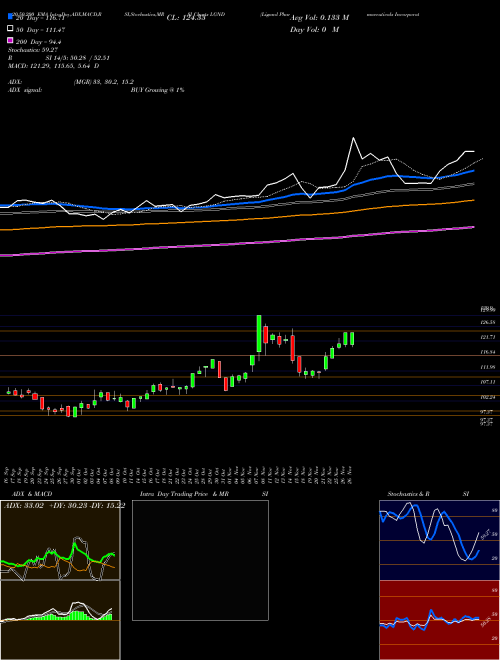Open the ADX indicator chart thumbnail

60,540
